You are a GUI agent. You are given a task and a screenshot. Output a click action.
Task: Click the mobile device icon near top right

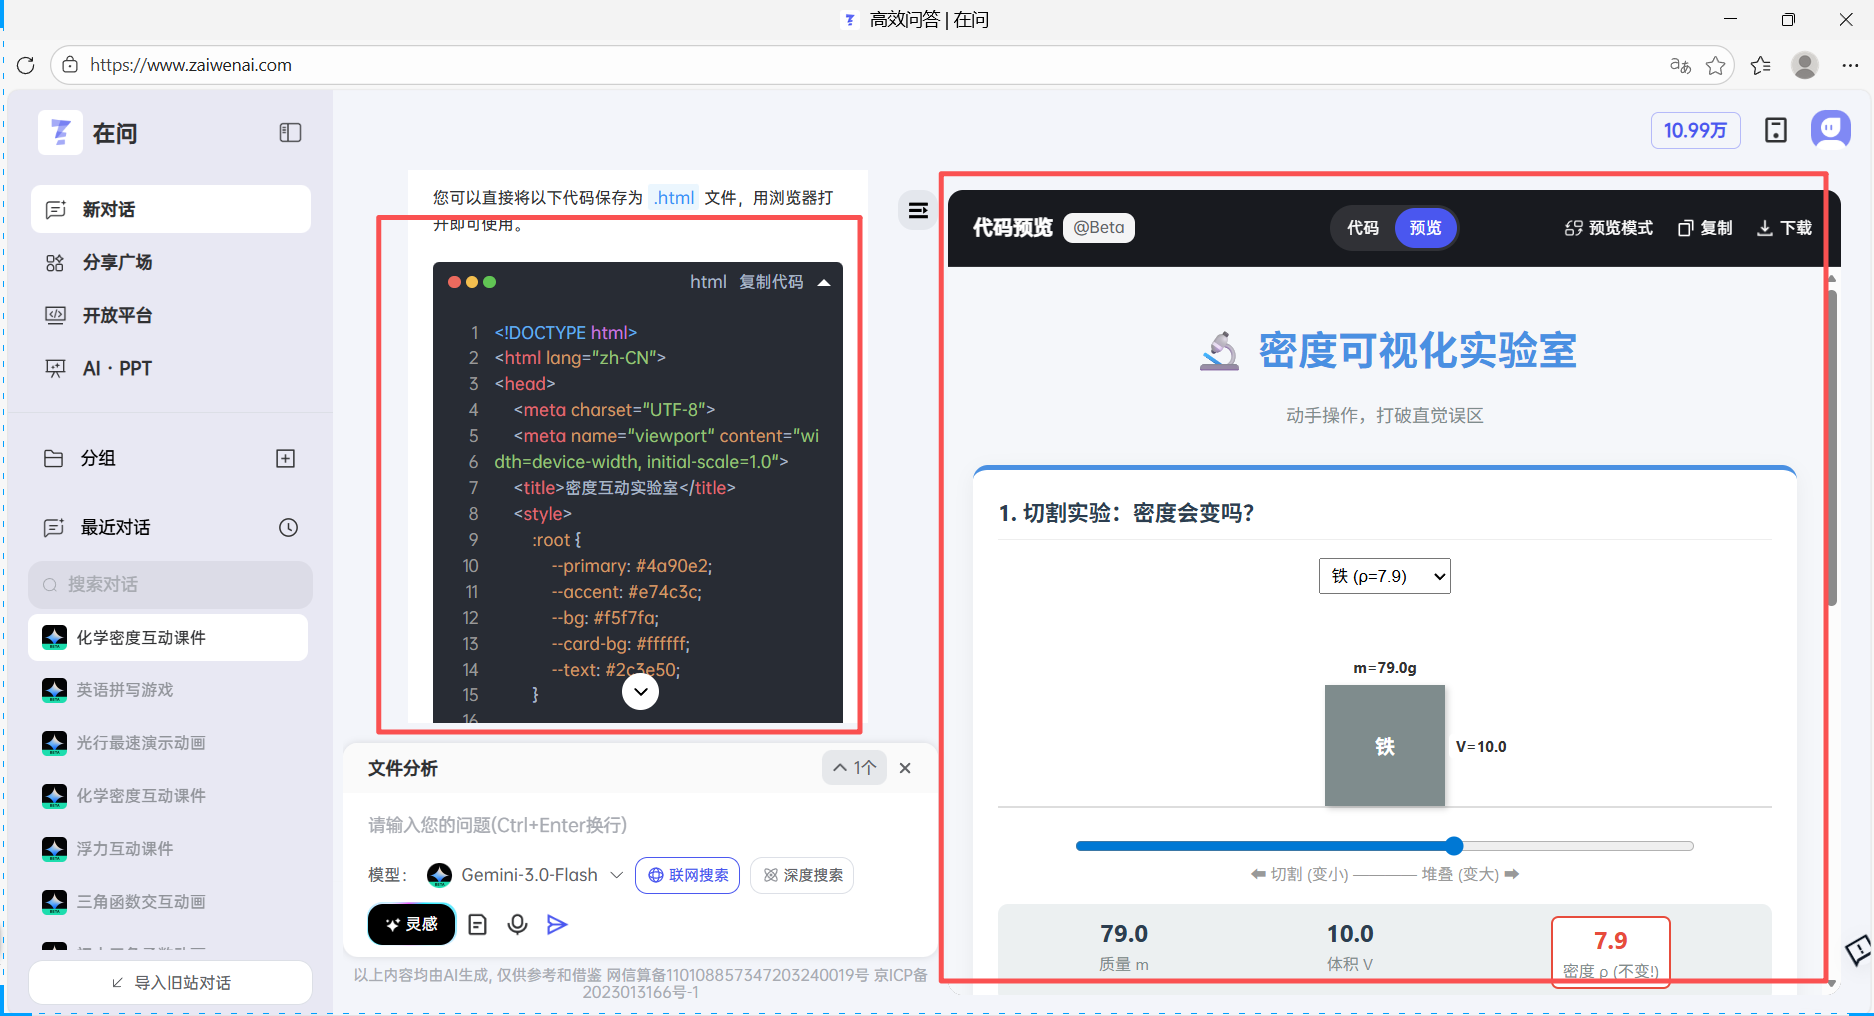coord(1776,130)
